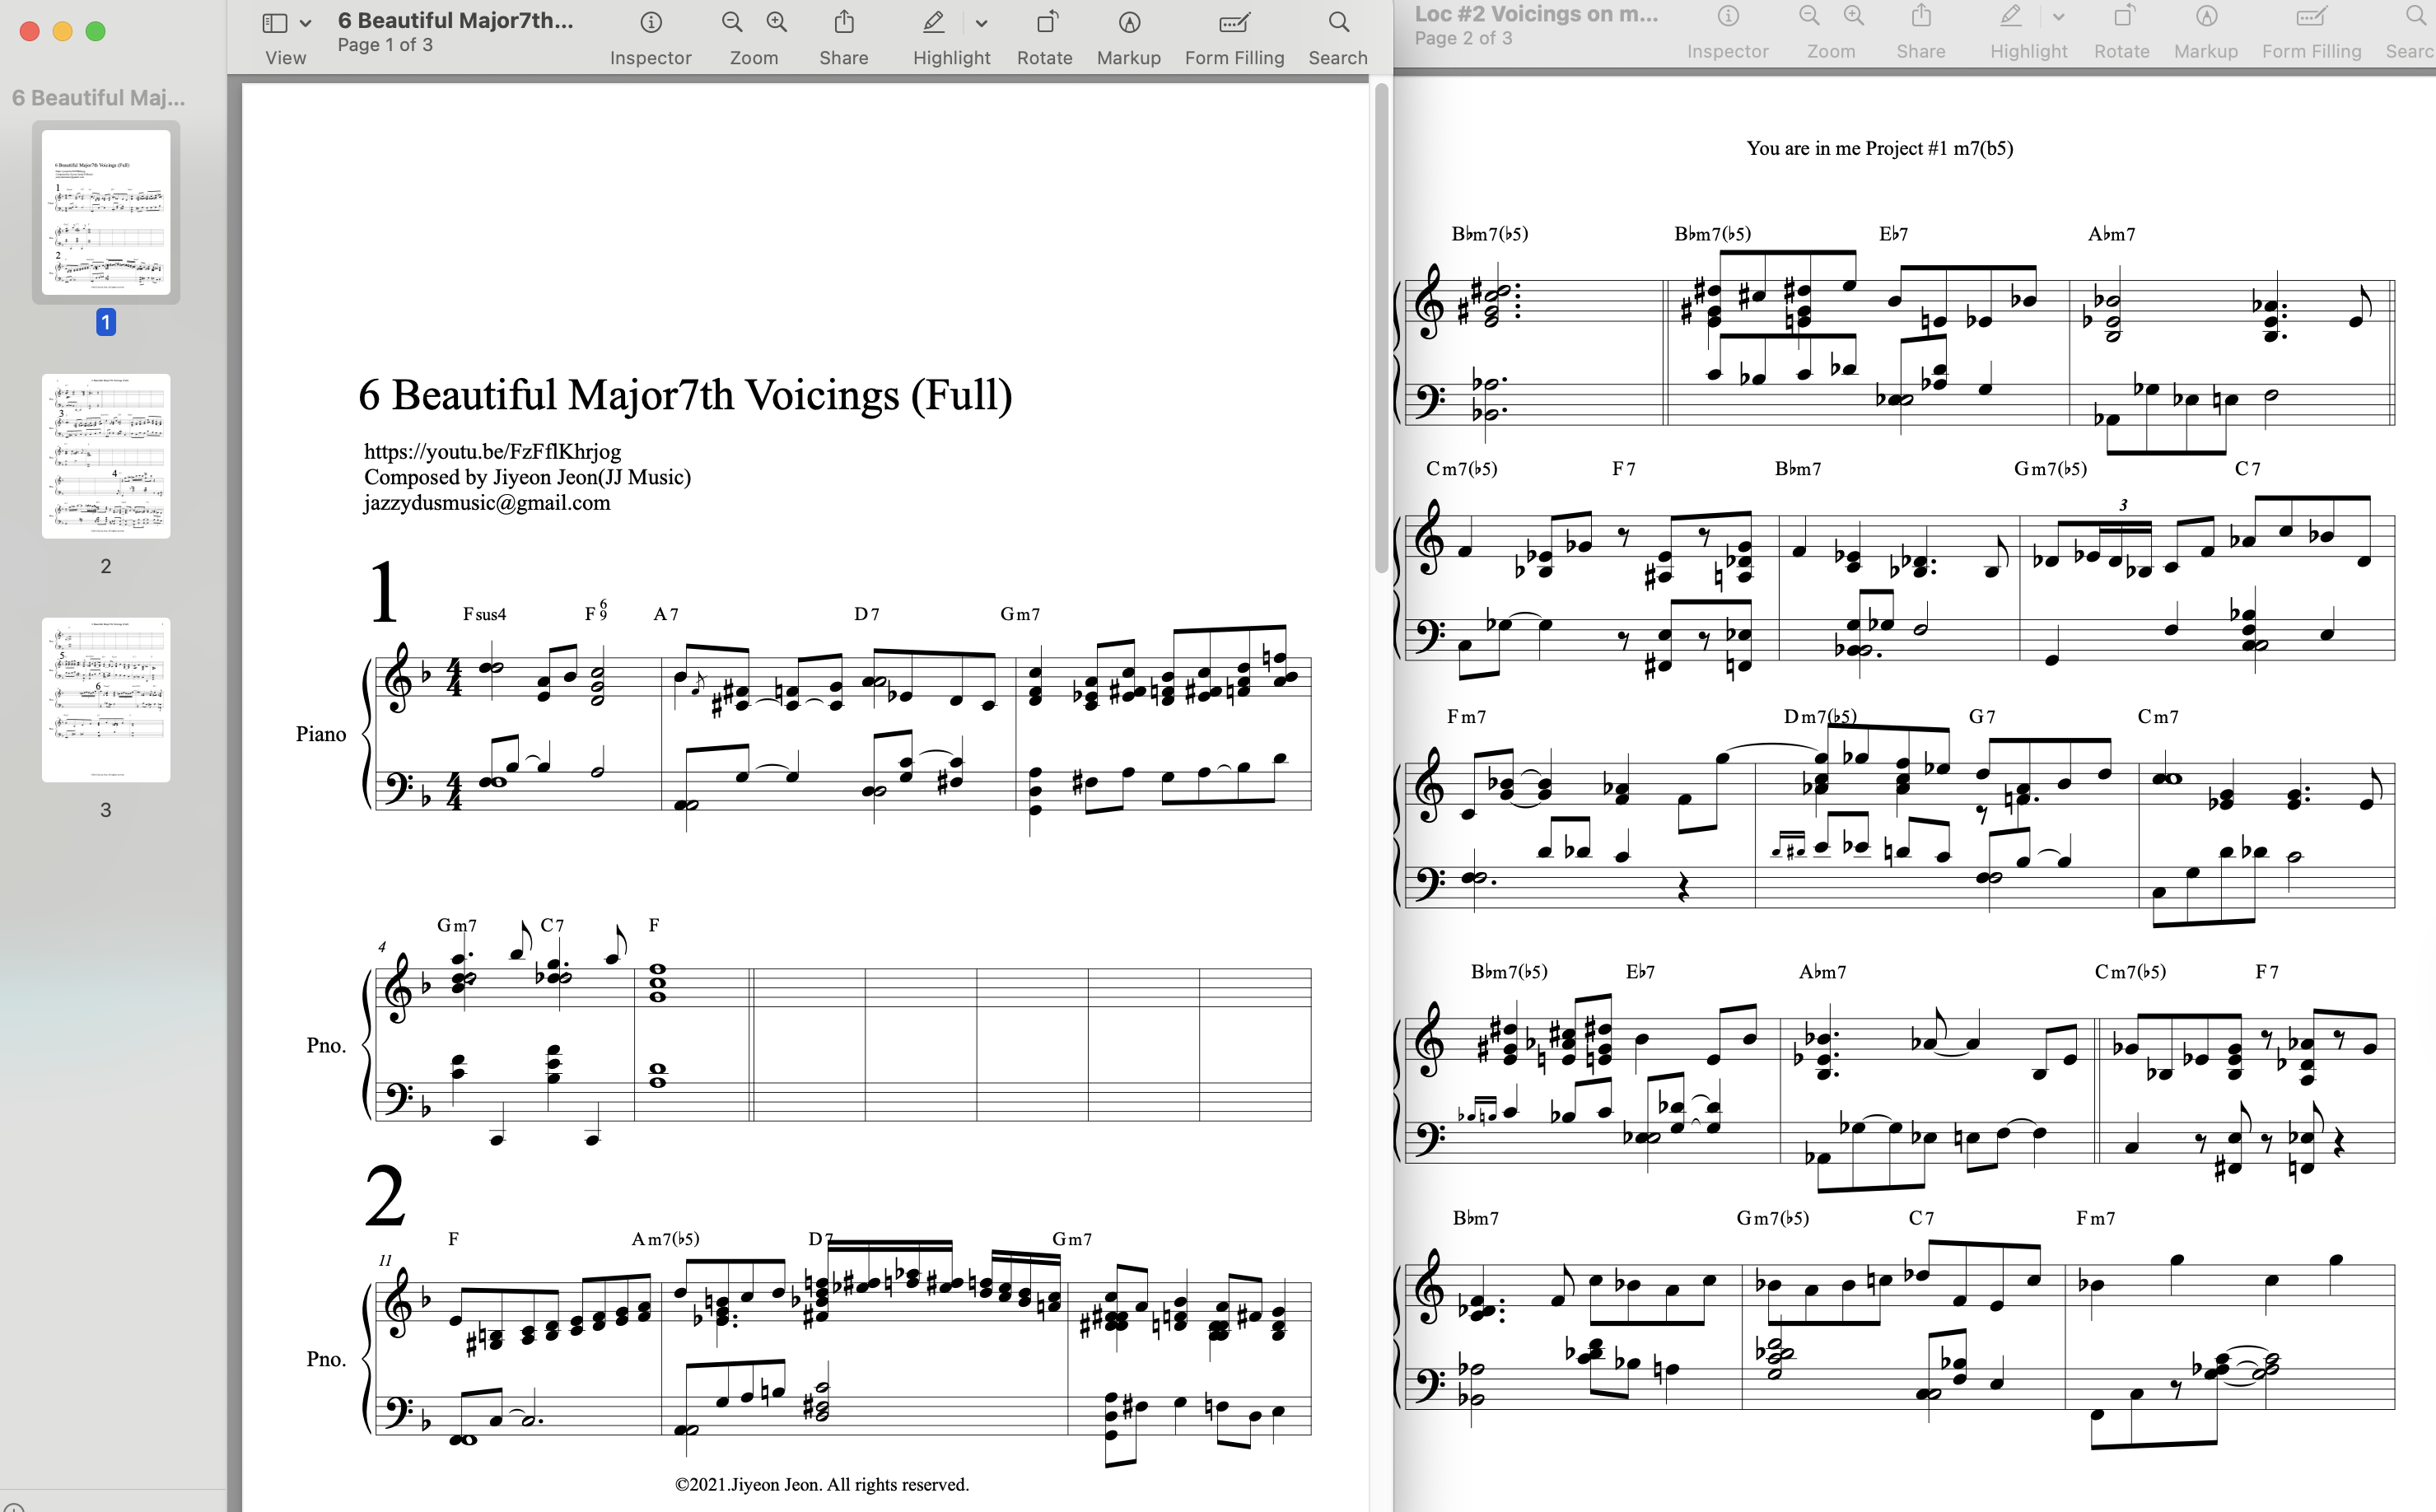Click the vertical scrollbar of the left document
The height and width of the screenshot is (1512, 2436).
pyautogui.click(x=1382, y=328)
